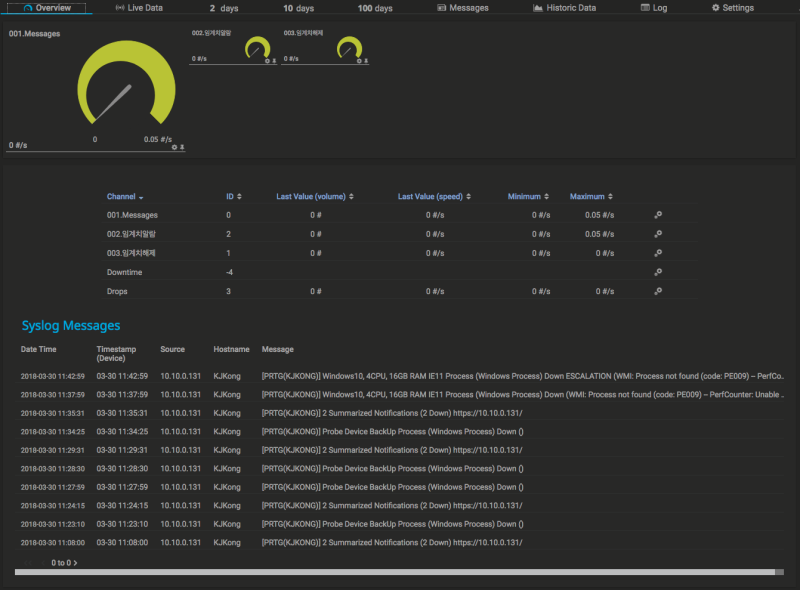Open the Historic Data tab
Screen dimensions: 800x590
[x=564, y=8]
